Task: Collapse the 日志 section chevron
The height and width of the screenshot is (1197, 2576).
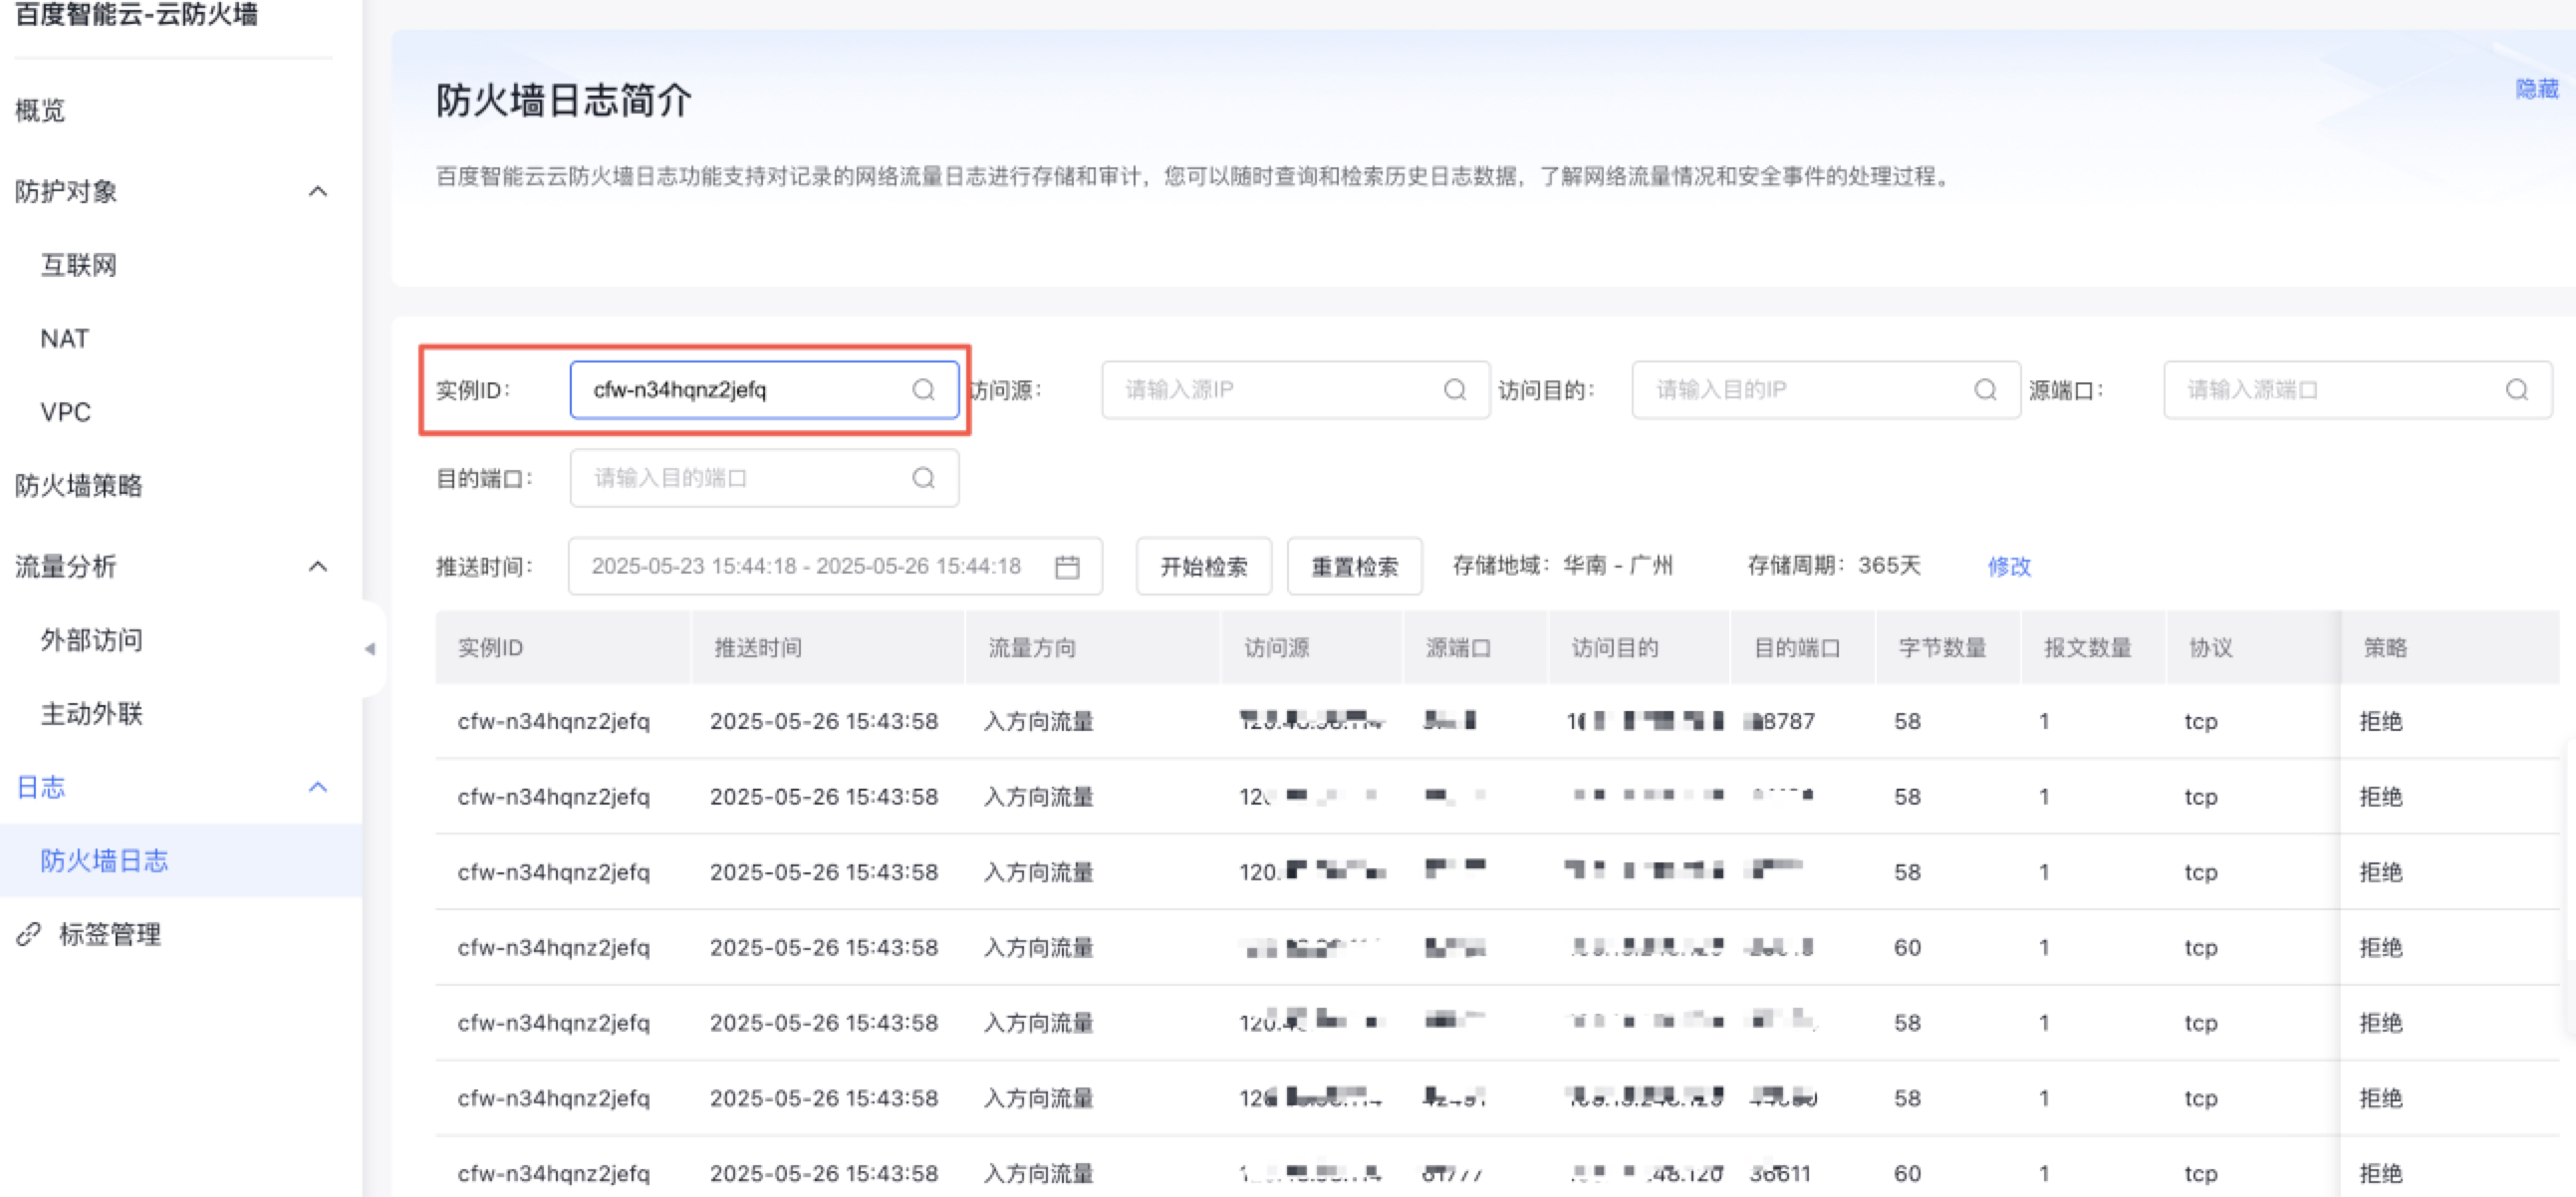Action: (318, 787)
